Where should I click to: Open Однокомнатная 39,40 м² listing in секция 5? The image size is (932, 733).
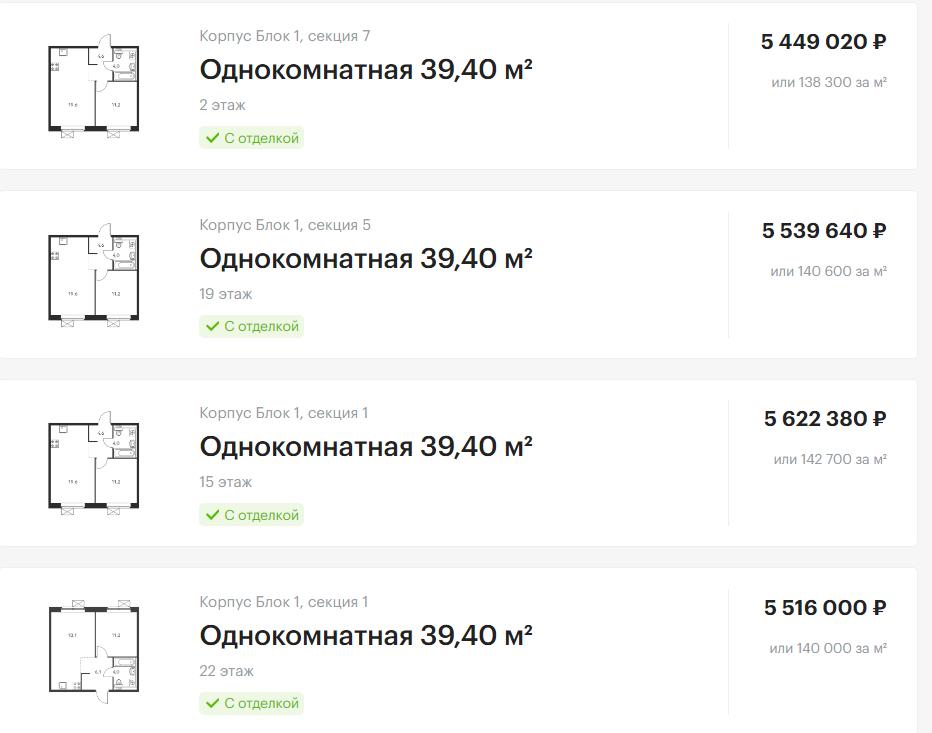[366, 259]
